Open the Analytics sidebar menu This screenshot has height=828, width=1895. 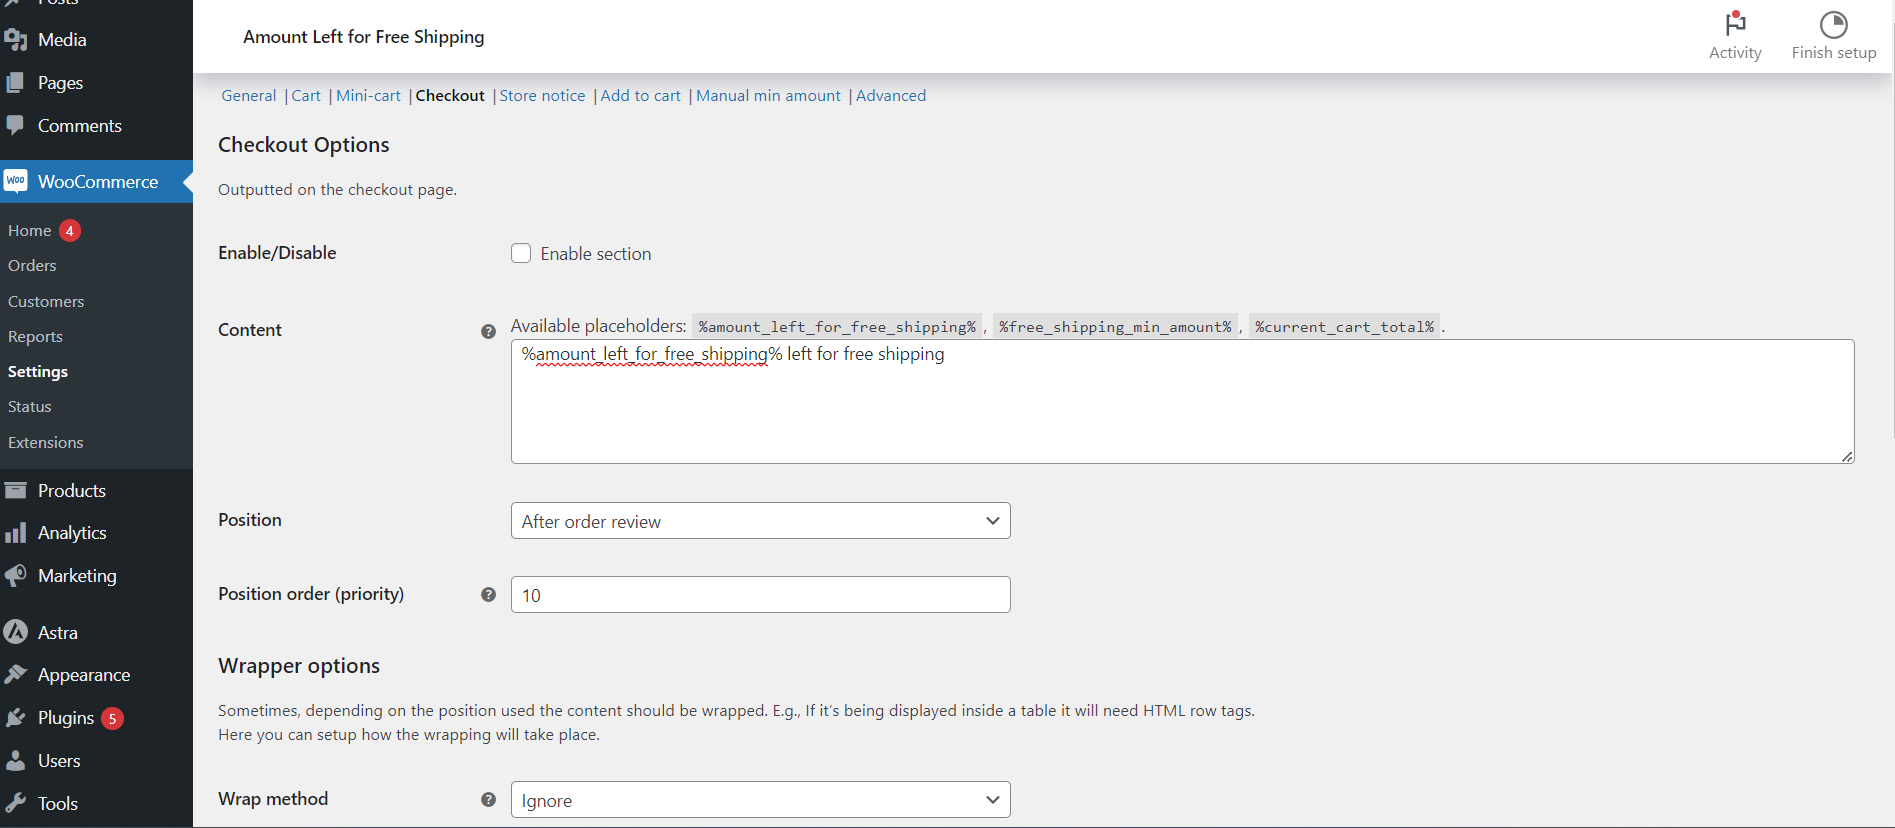pos(71,533)
